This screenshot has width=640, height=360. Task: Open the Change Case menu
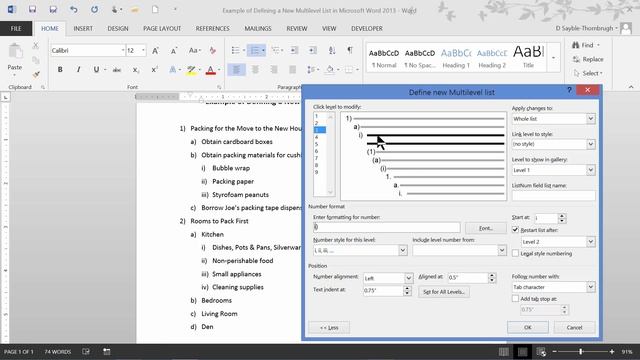tap(194, 51)
